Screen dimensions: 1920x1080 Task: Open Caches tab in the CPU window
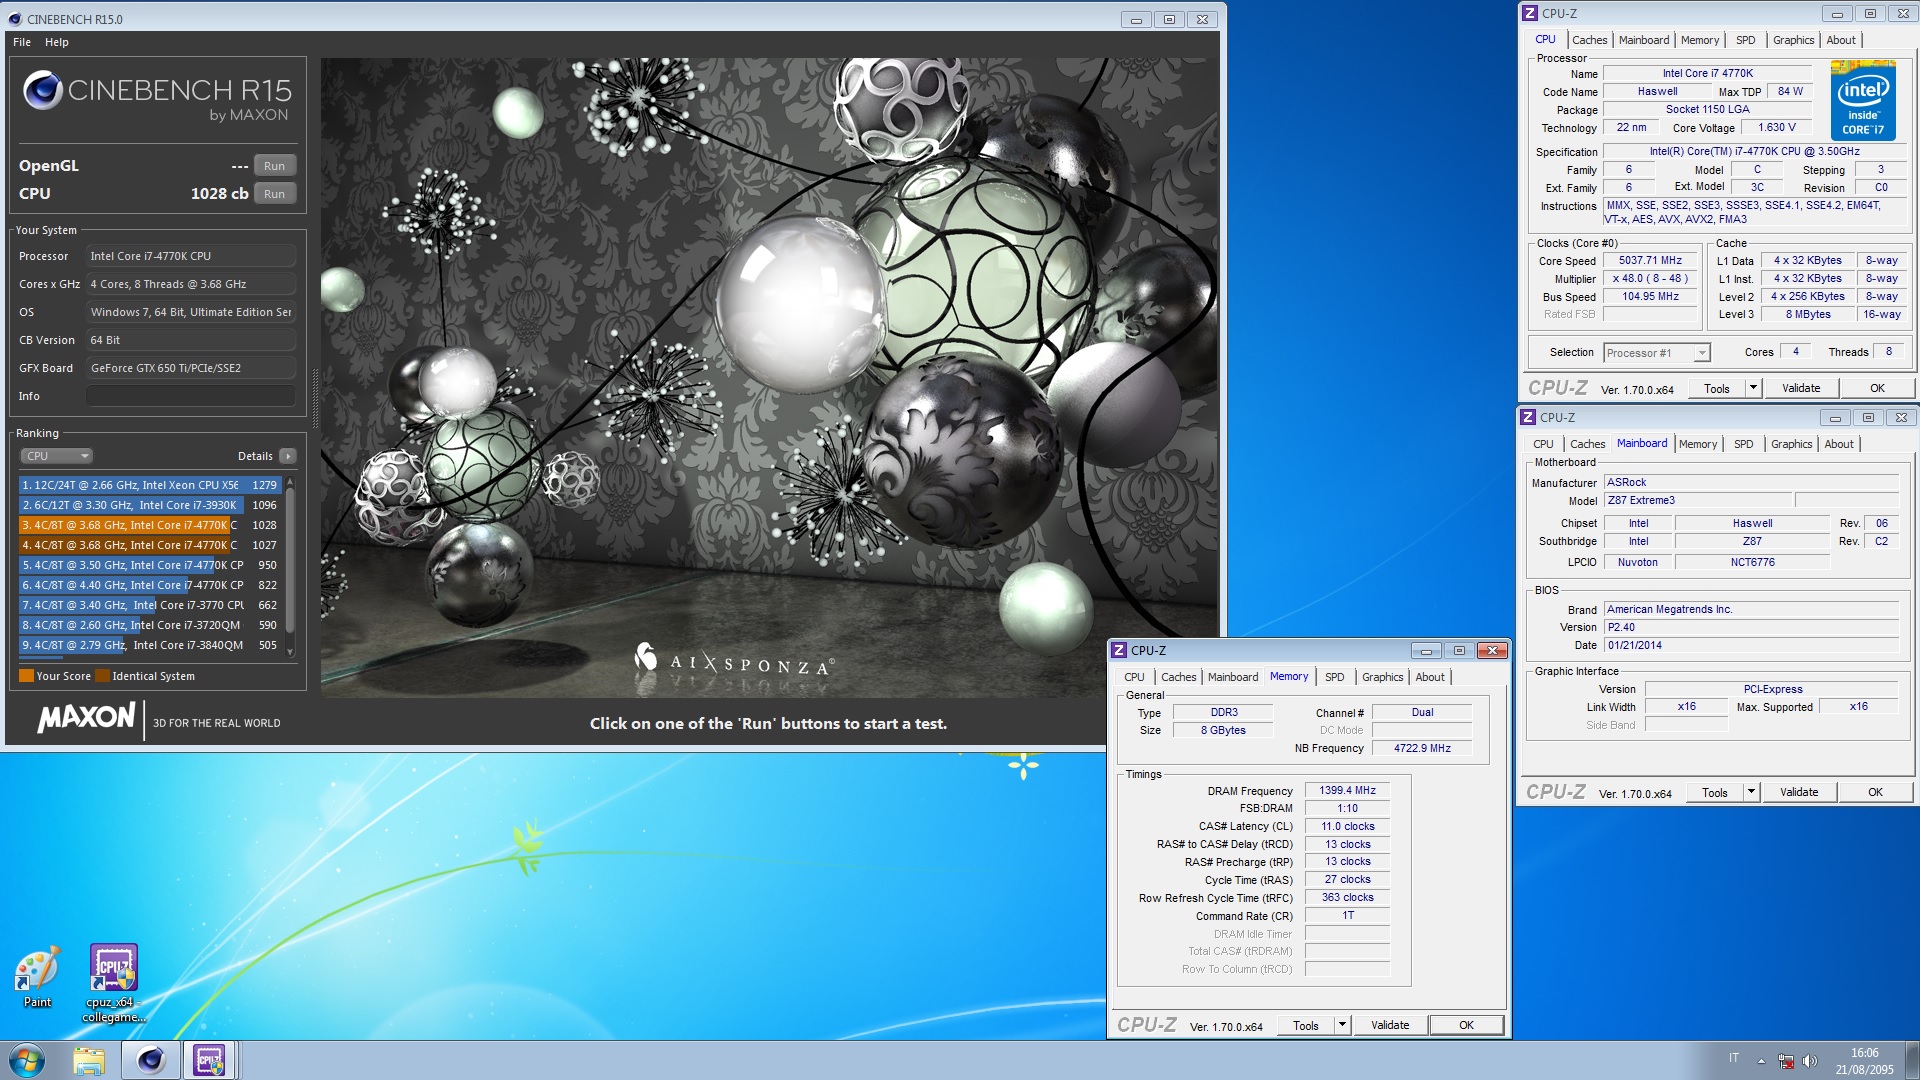tap(1589, 40)
